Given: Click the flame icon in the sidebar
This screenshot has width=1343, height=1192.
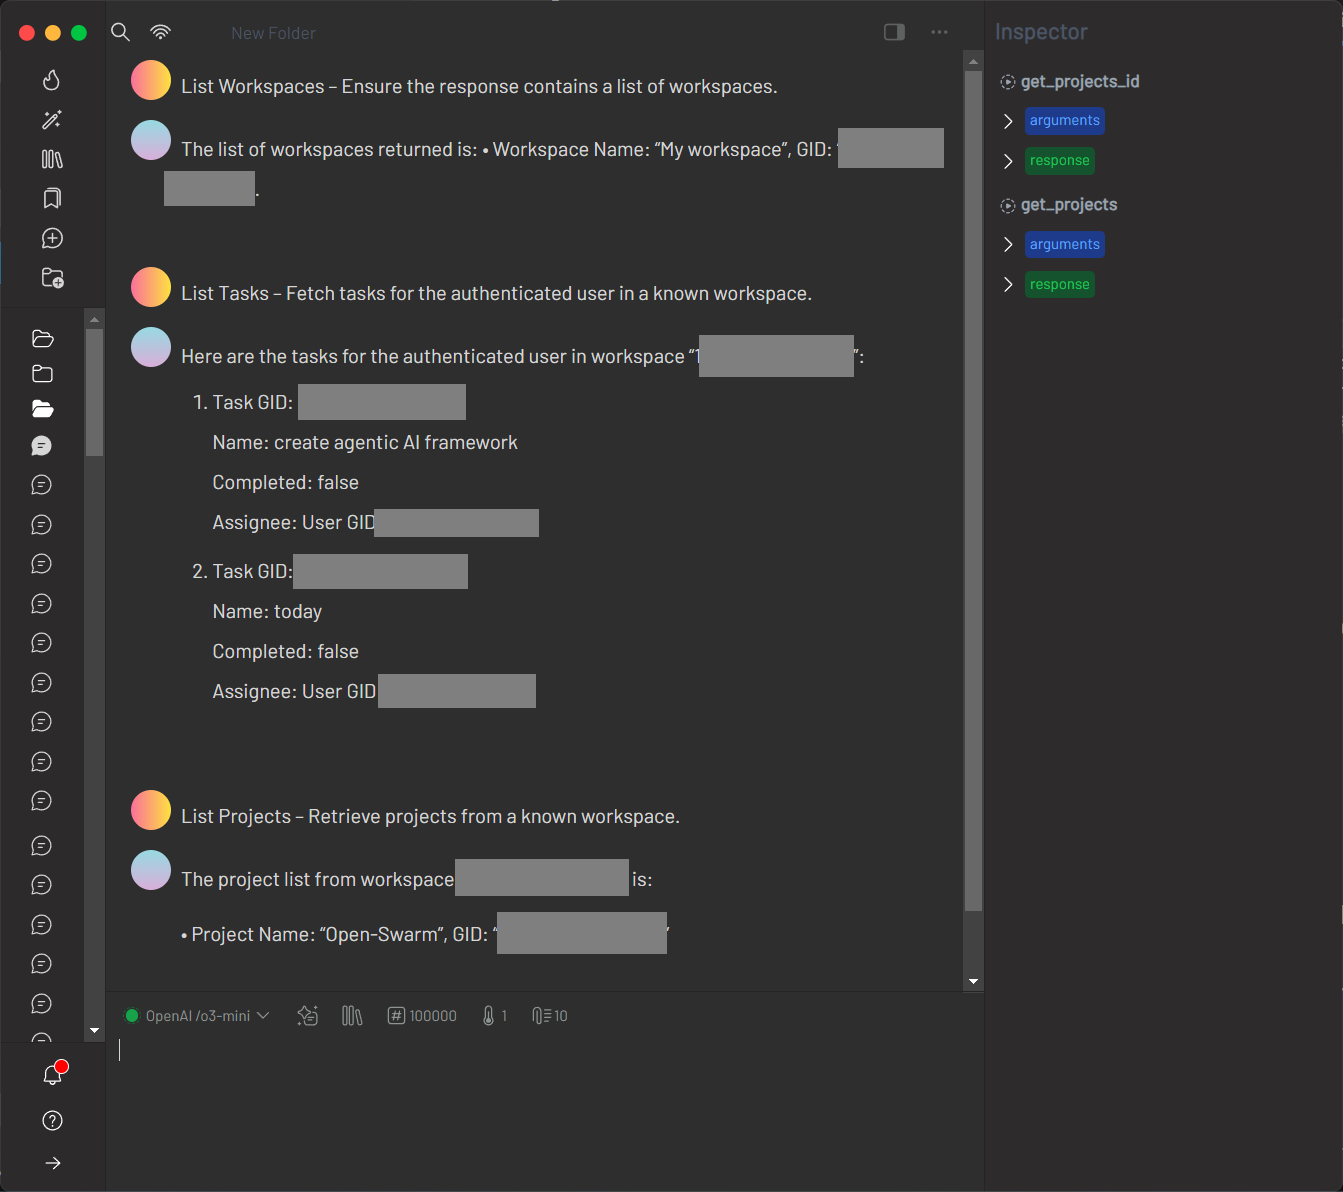Looking at the screenshot, I should pyautogui.click(x=52, y=80).
